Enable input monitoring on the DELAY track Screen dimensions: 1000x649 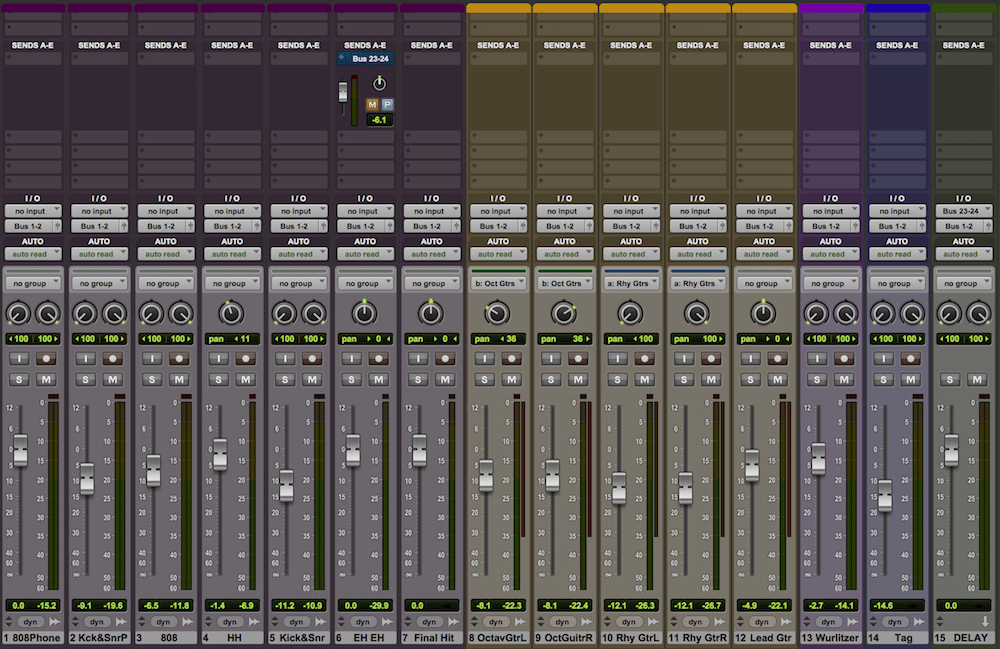pyautogui.click(x=949, y=358)
